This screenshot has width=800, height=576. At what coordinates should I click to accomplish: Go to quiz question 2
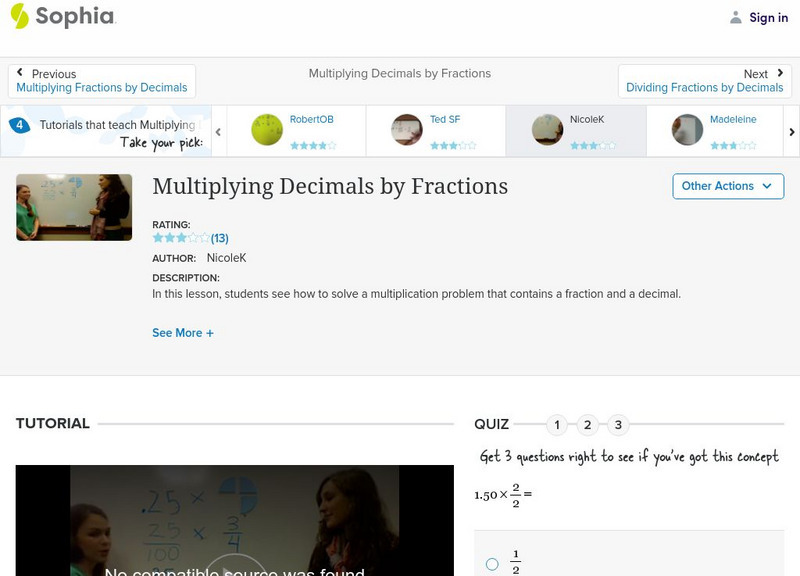(x=588, y=425)
